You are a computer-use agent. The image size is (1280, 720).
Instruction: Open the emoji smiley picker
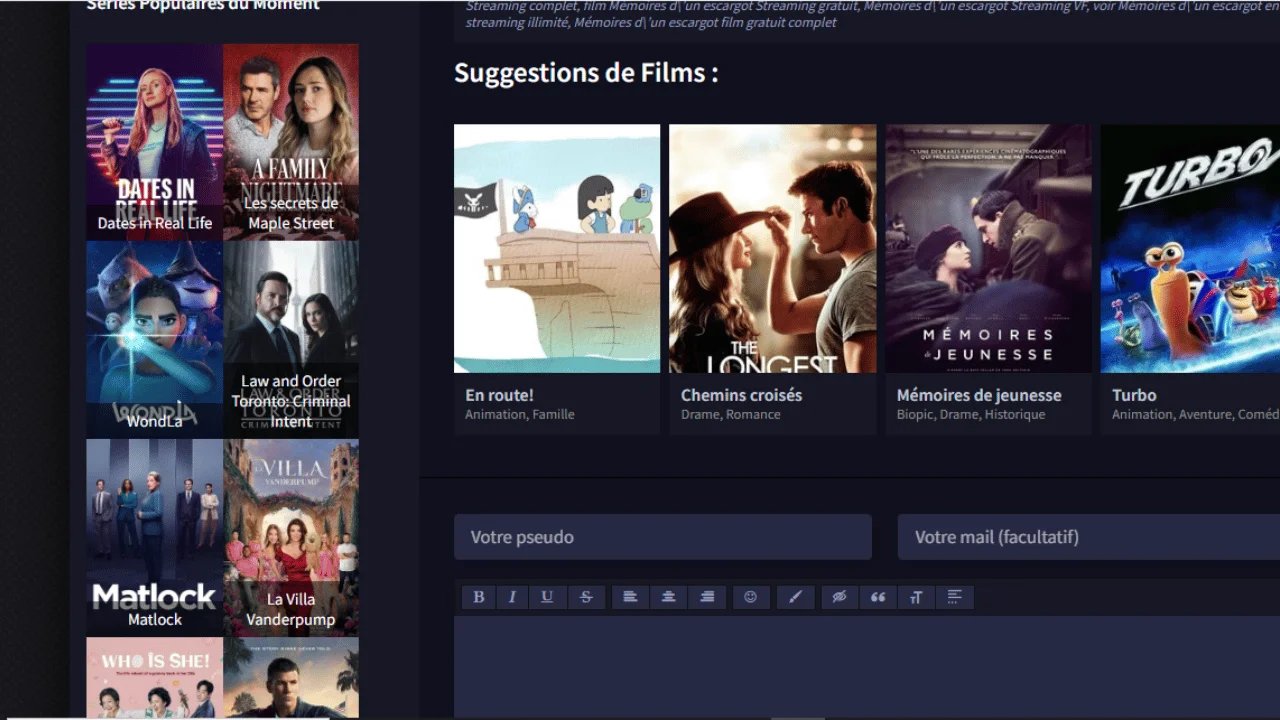(751, 597)
